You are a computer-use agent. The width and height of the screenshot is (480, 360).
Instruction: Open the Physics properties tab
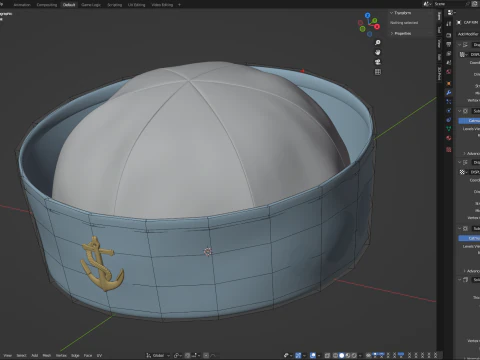[449, 111]
